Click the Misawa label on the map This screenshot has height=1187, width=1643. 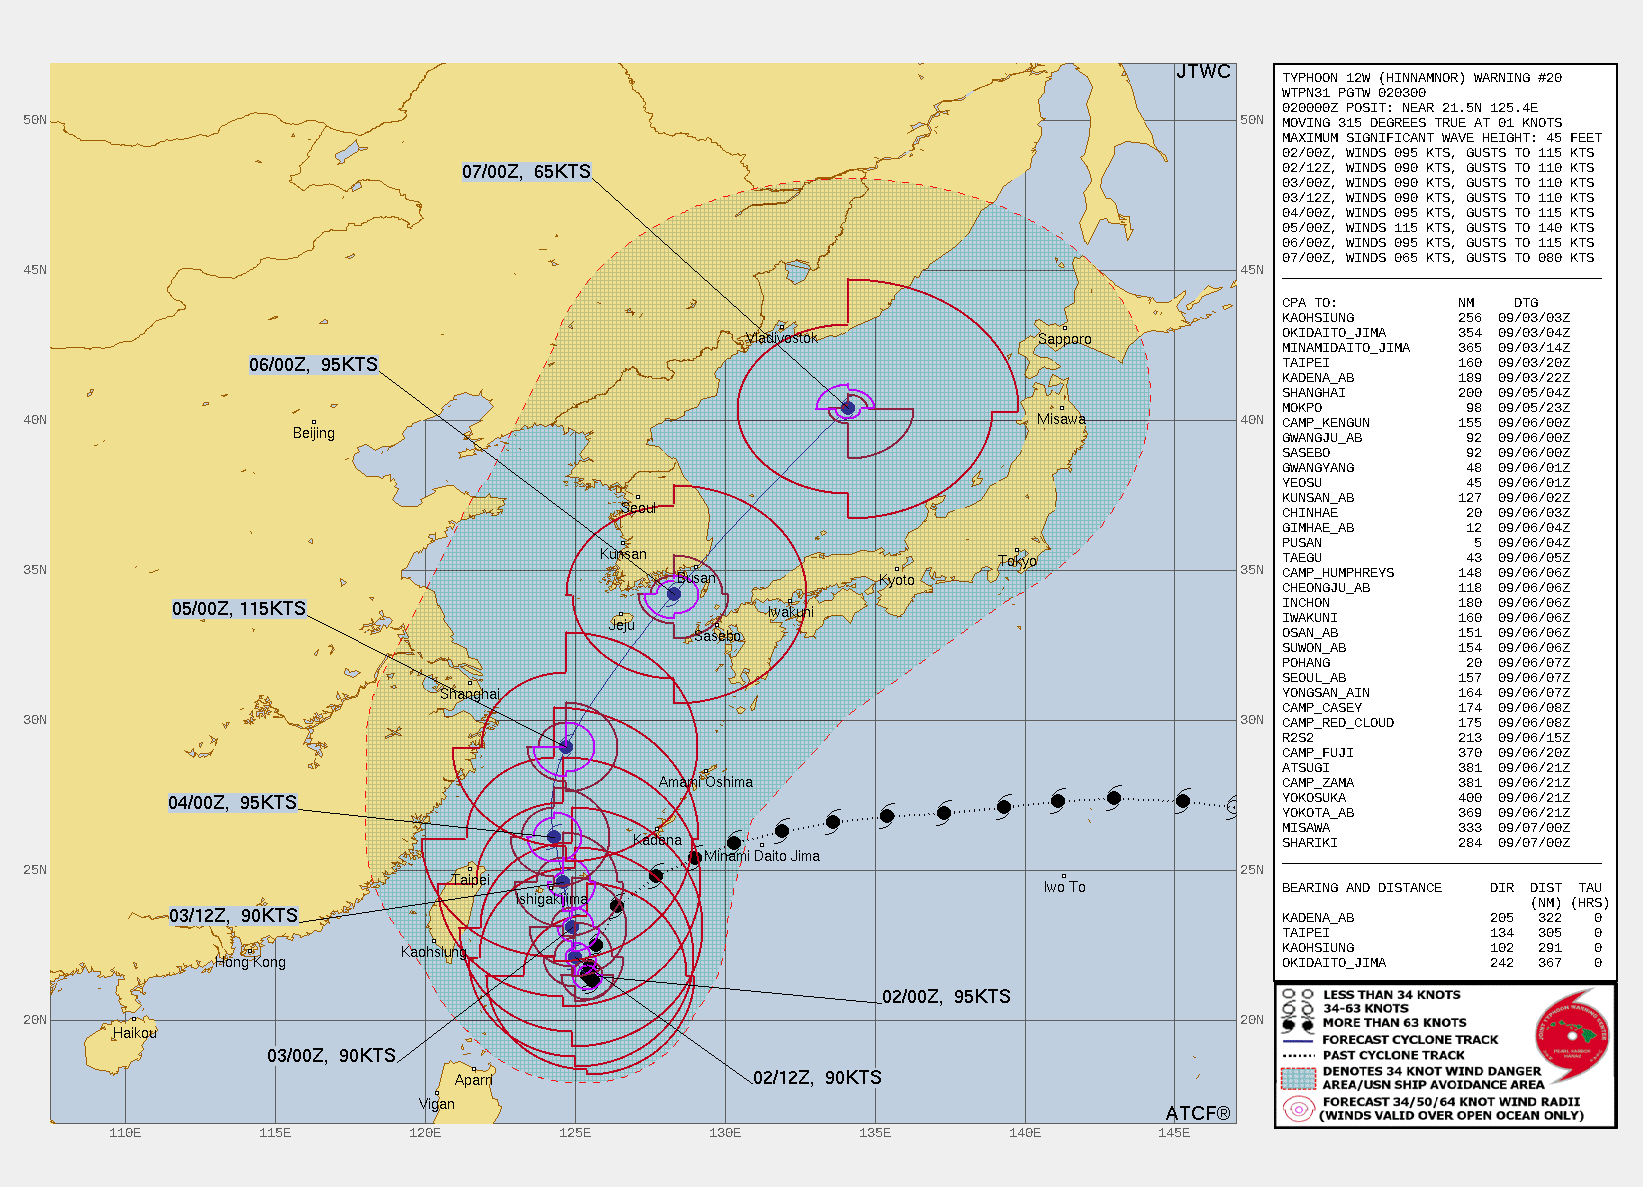coord(1061,419)
